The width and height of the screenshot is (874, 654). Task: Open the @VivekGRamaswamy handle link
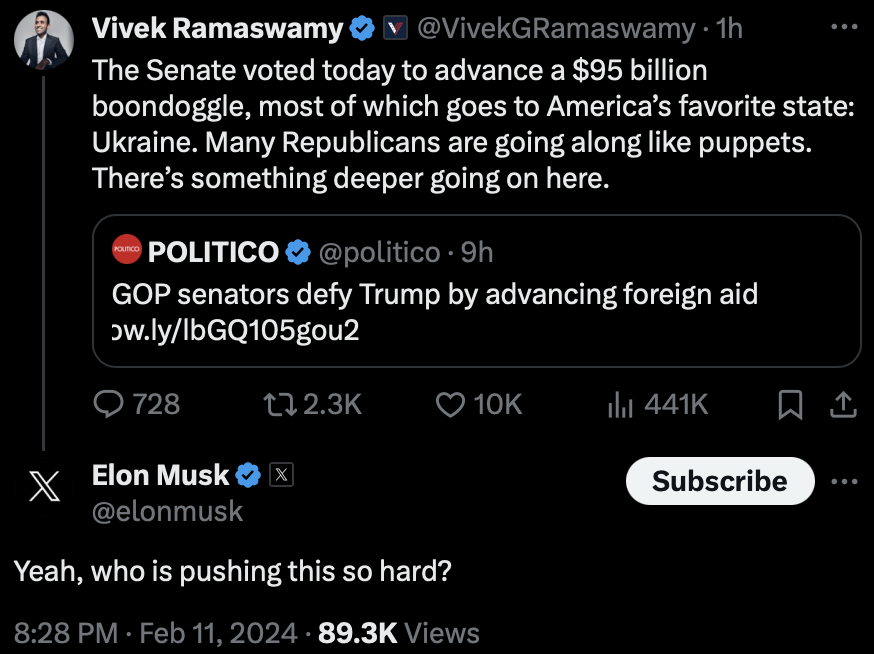[x=554, y=30]
